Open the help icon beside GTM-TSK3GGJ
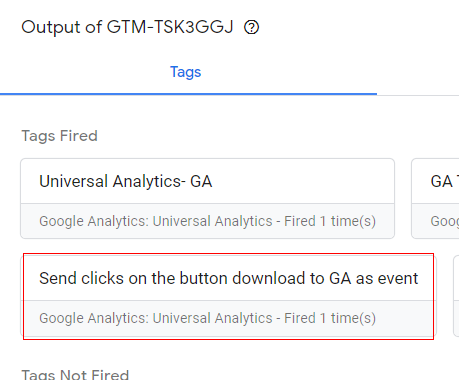Screen dimensions: 459x380 tap(251, 27)
